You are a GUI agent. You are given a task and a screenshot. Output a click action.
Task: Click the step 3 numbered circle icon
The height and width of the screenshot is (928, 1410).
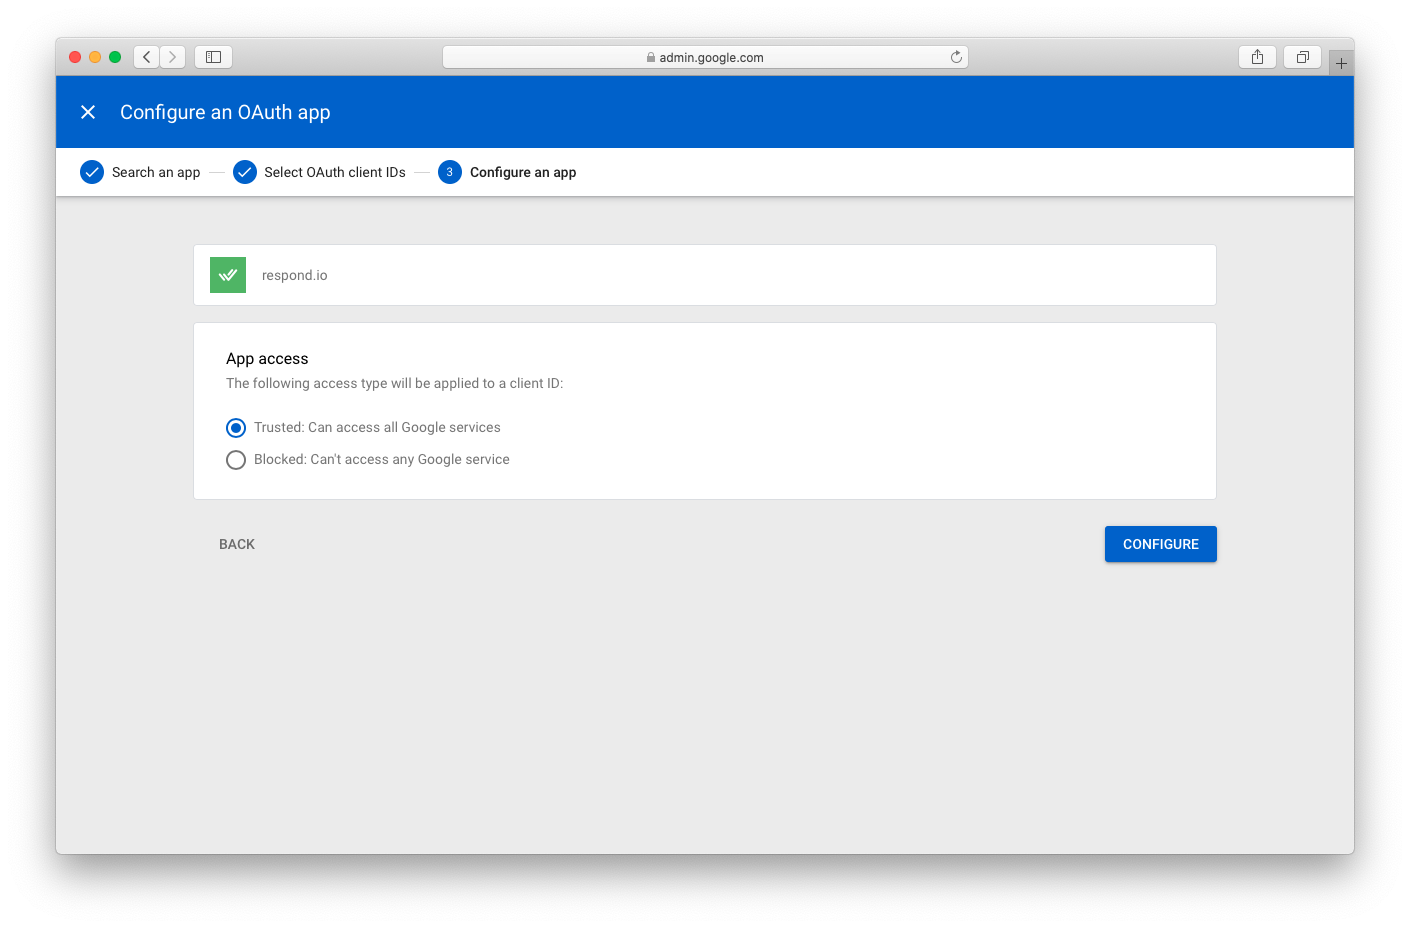450,172
